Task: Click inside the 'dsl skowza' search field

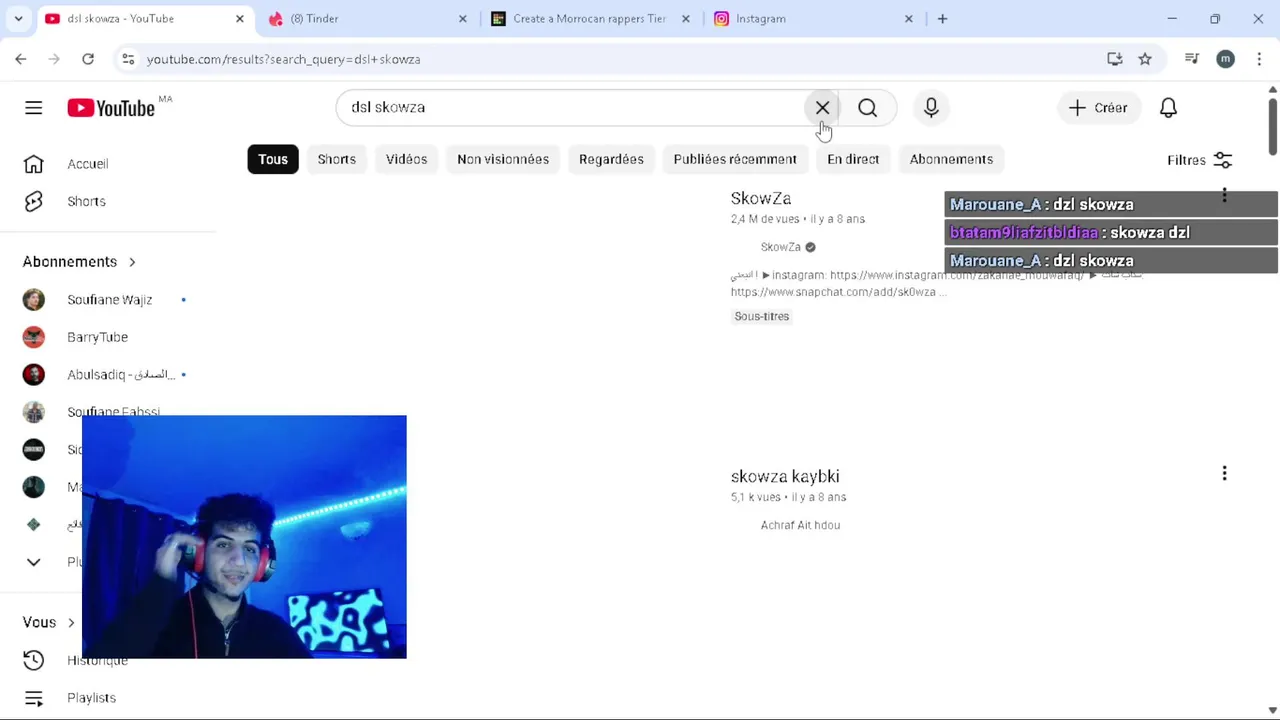Action: pyautogui.click(x=570, y=108)
